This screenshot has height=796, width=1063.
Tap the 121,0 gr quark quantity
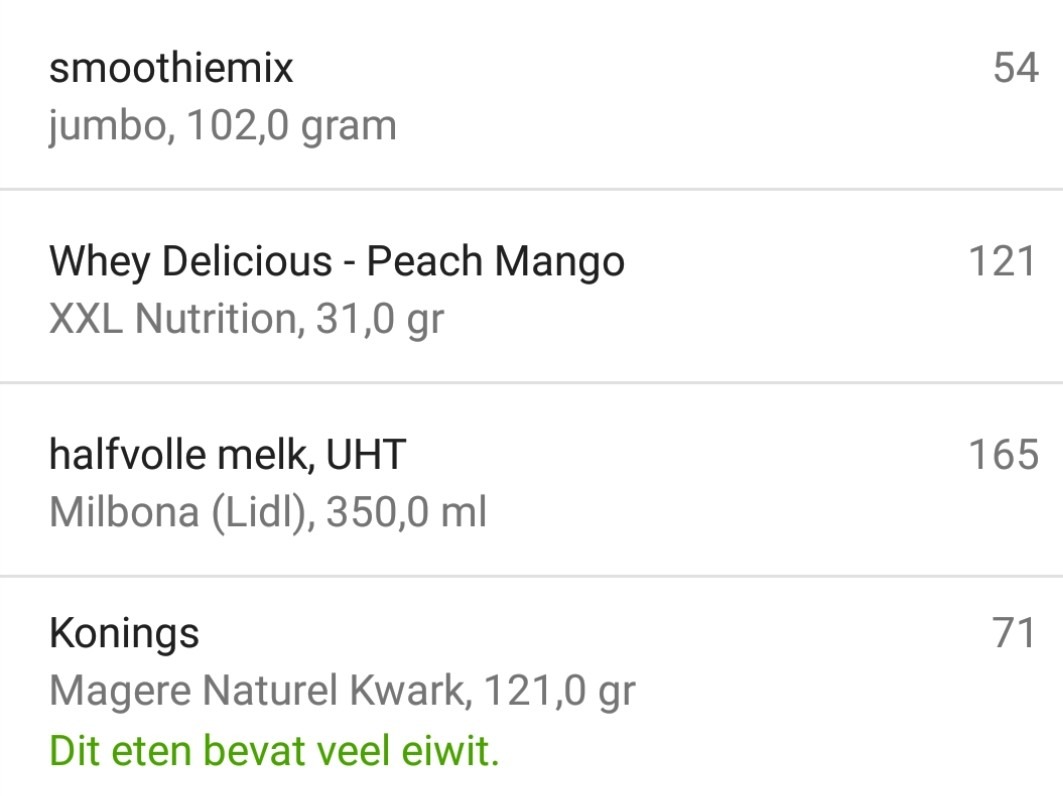coord(558,691)
